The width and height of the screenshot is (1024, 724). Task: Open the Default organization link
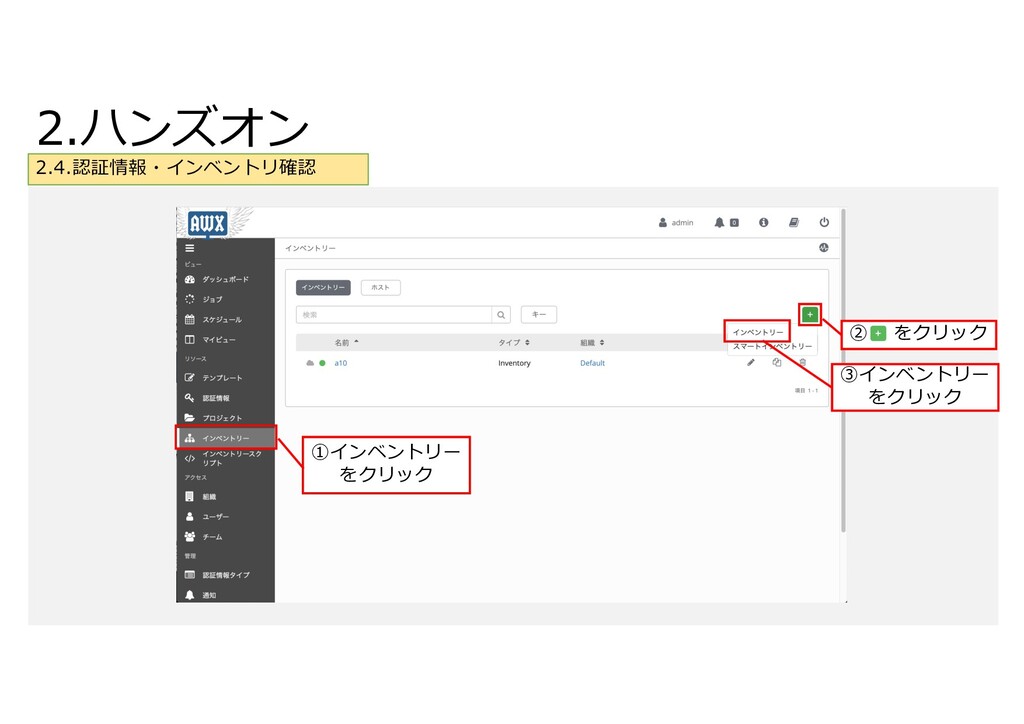(592, 363)
